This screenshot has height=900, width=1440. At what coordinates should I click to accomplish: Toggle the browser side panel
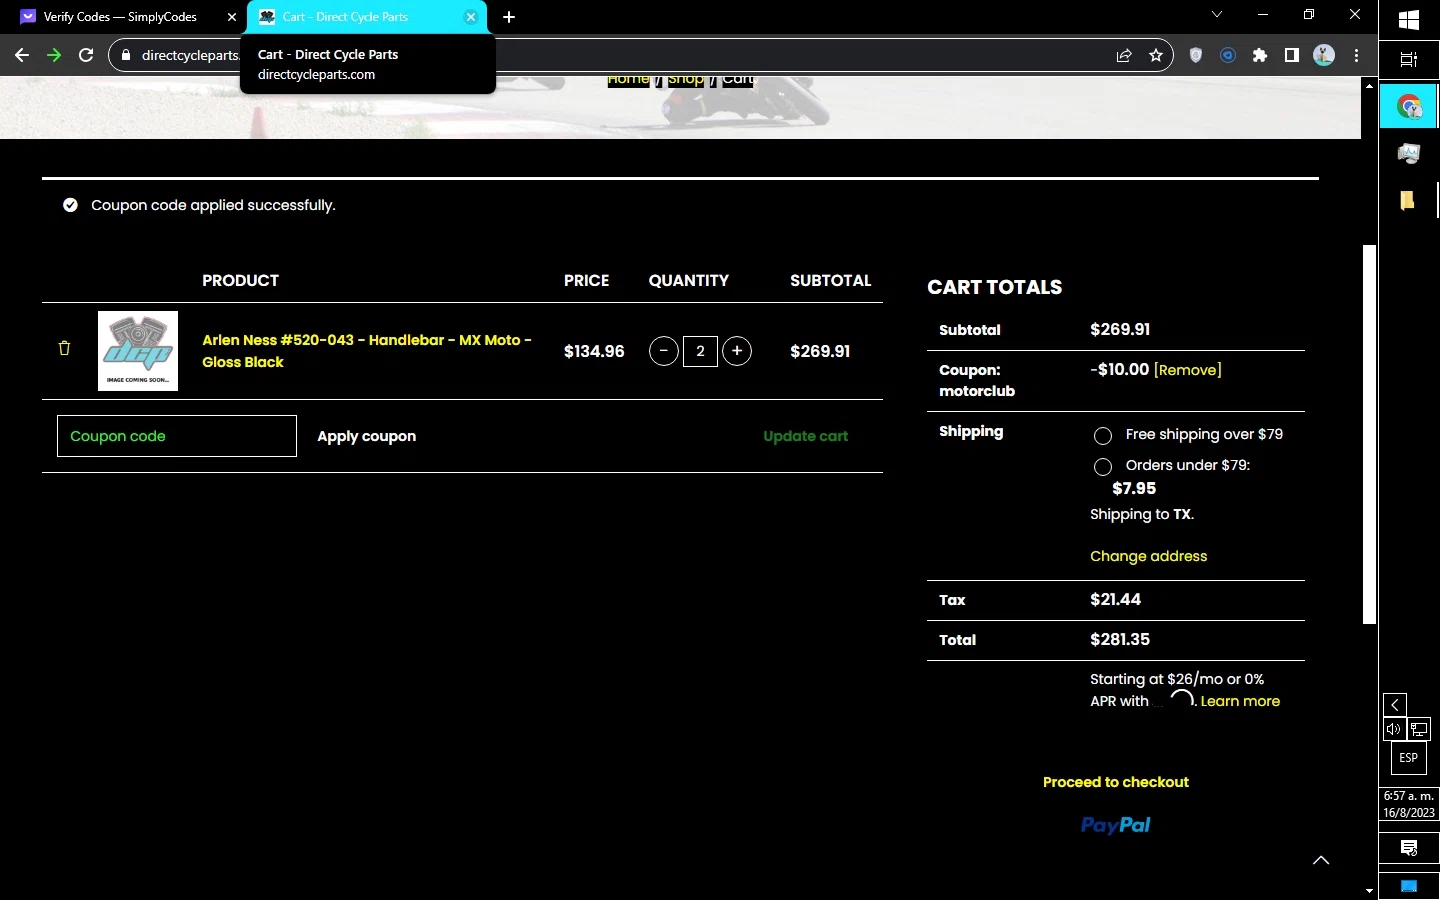(1292, 56)
